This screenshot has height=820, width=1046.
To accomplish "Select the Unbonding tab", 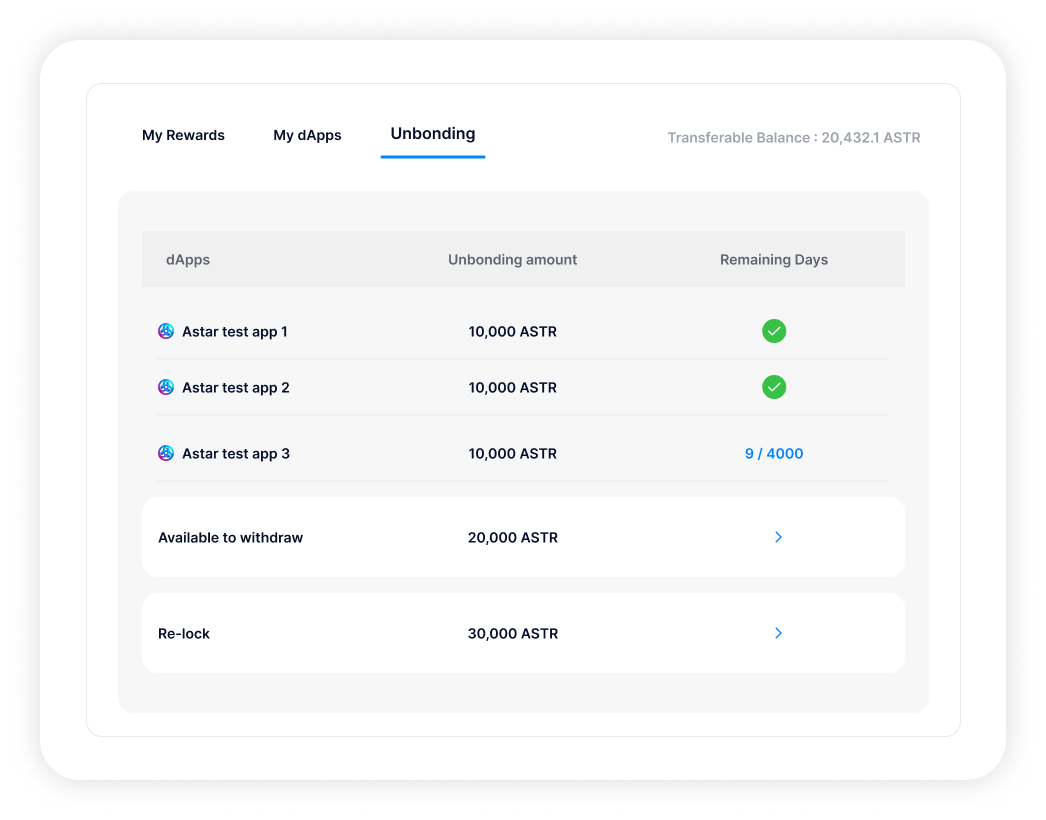I will [432, 134].
